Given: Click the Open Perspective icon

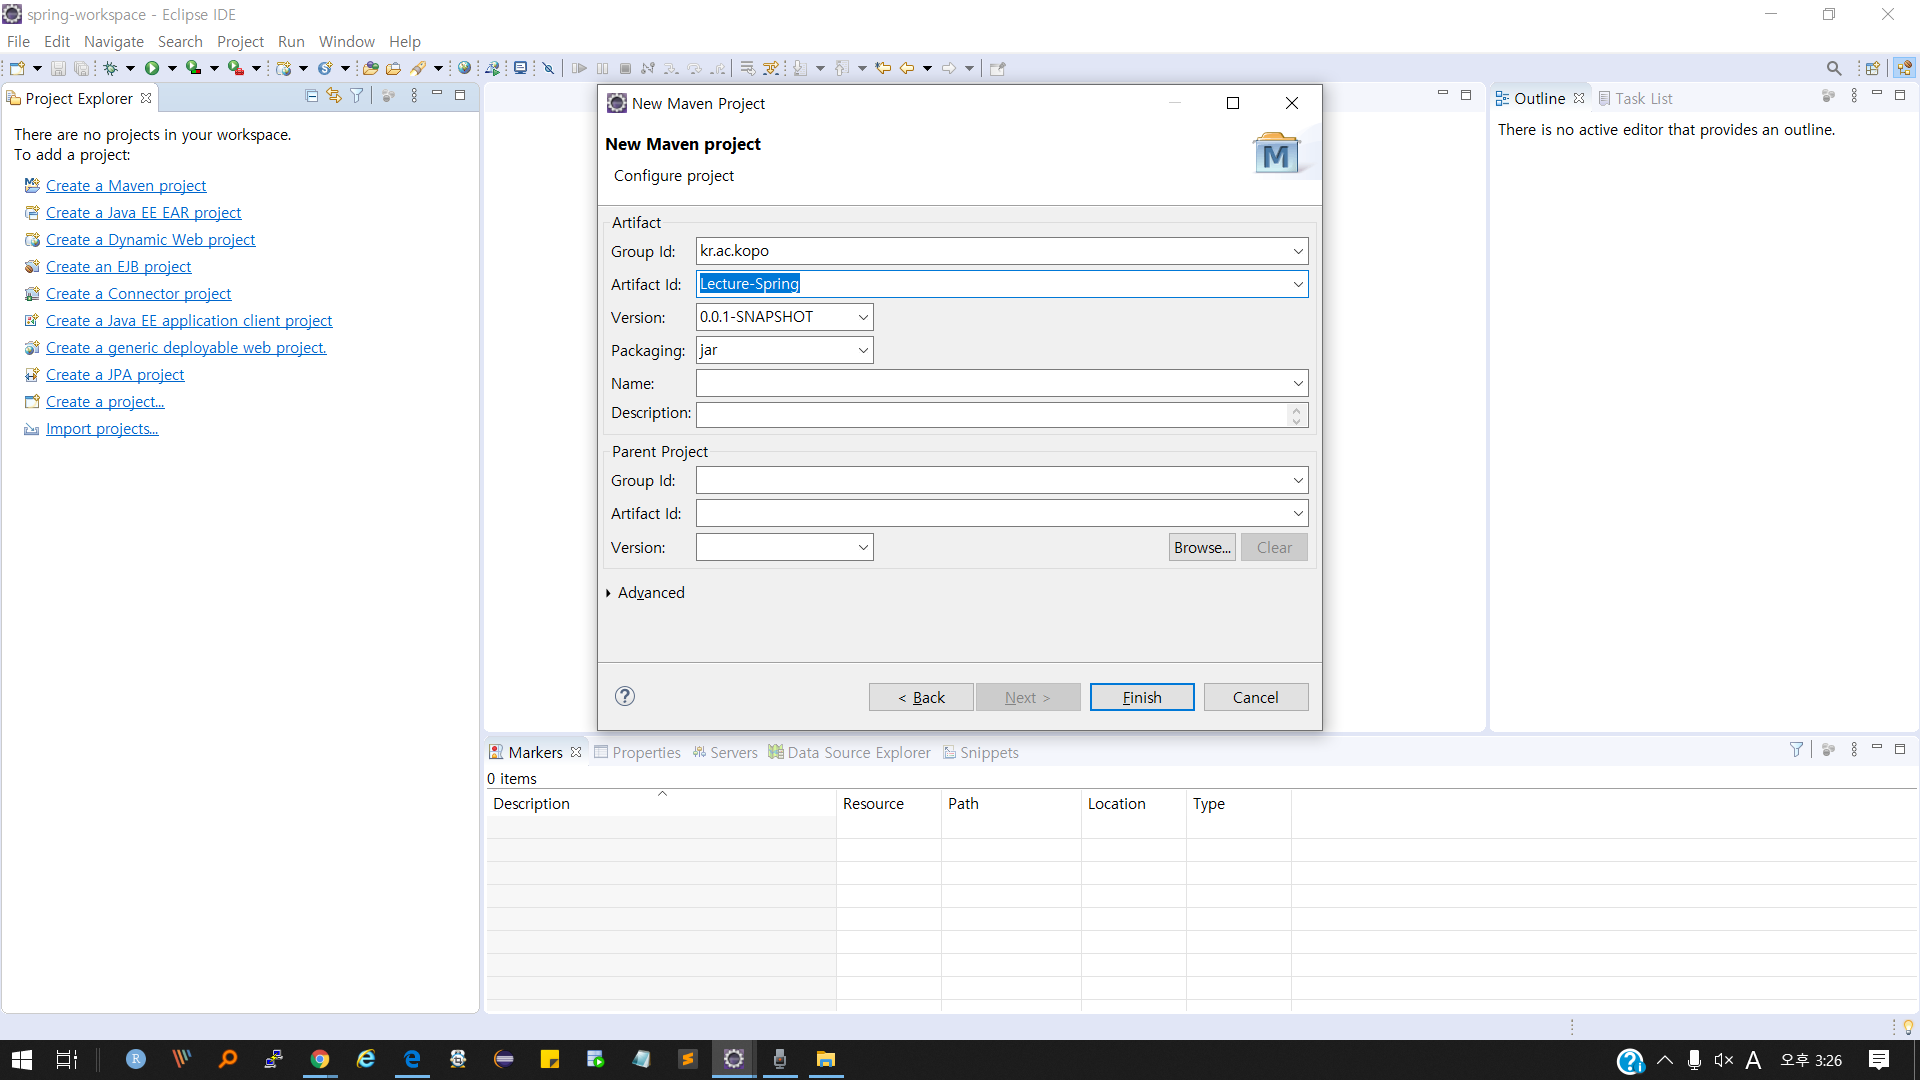Looking at the screenshot, I should pos(1872,68).
